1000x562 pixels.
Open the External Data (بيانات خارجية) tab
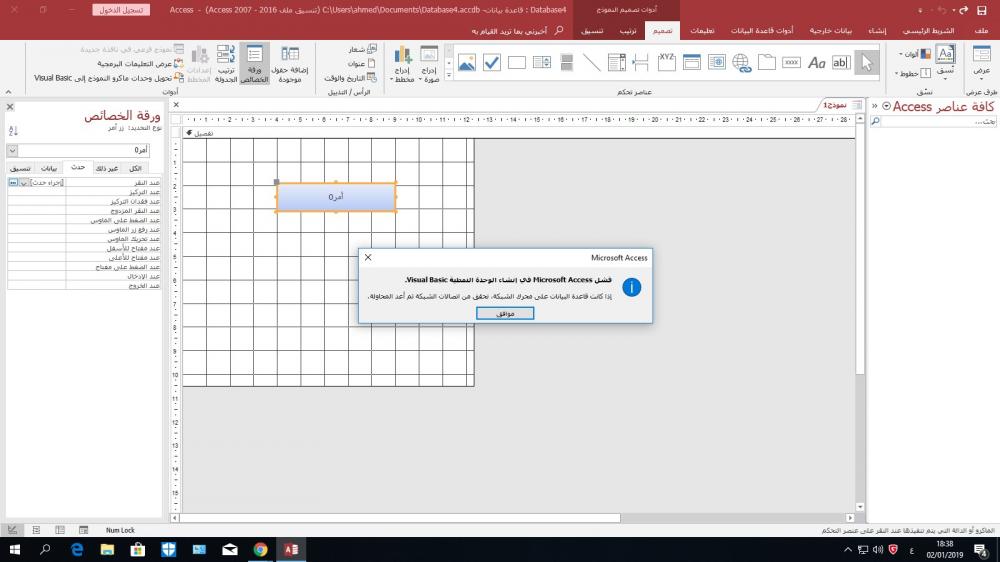(830, 31)
